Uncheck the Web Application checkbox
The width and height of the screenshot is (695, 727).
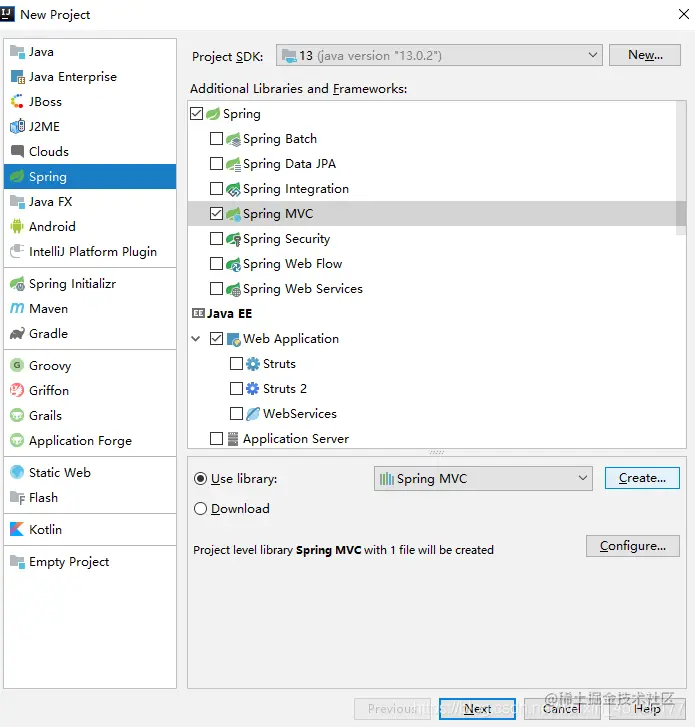click(217, 338)
